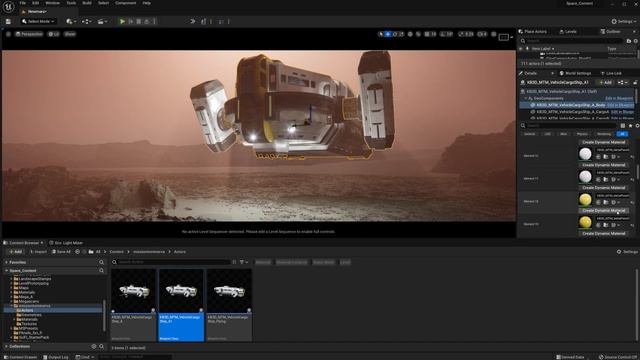
Task: Activate the viewport translate tool icon
Action: click(388, 34)
